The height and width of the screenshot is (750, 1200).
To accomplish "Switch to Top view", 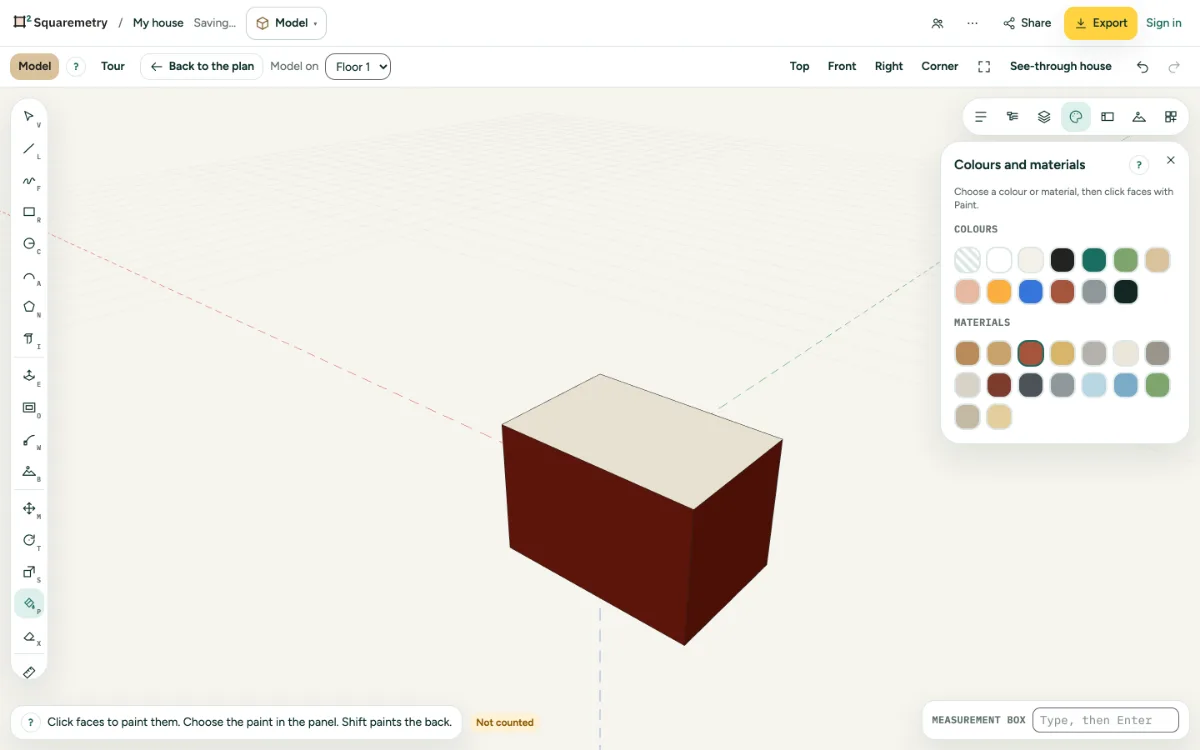I will click(800, 67).
